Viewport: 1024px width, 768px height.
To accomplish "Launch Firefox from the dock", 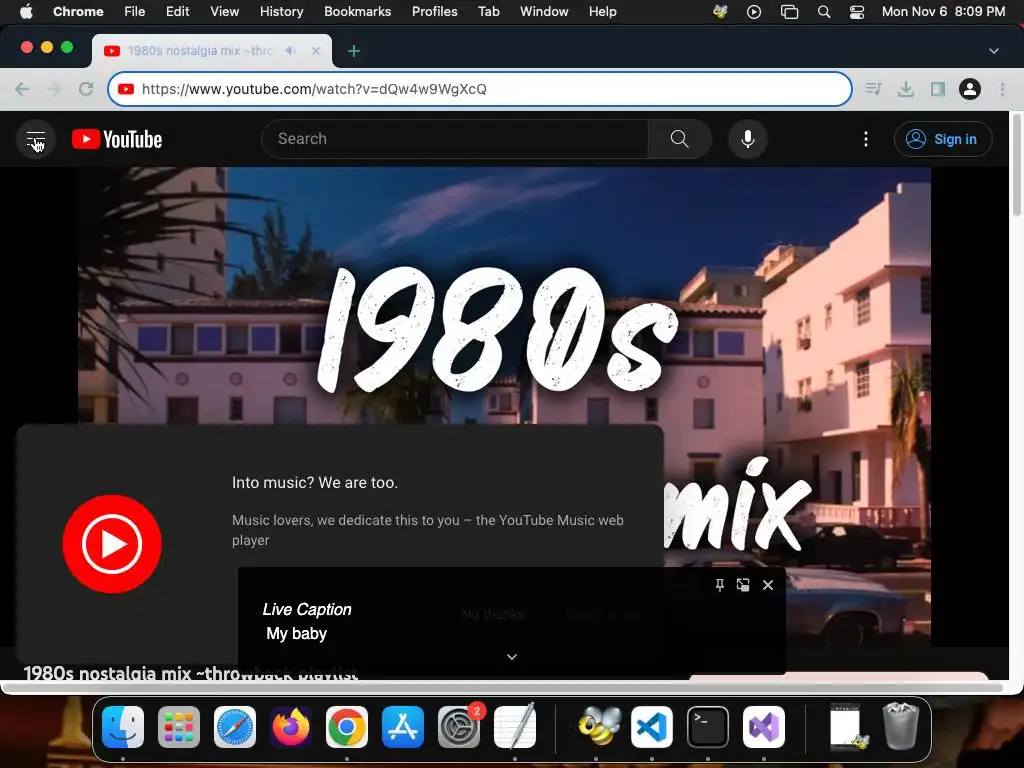I will [x=291, y=727].
